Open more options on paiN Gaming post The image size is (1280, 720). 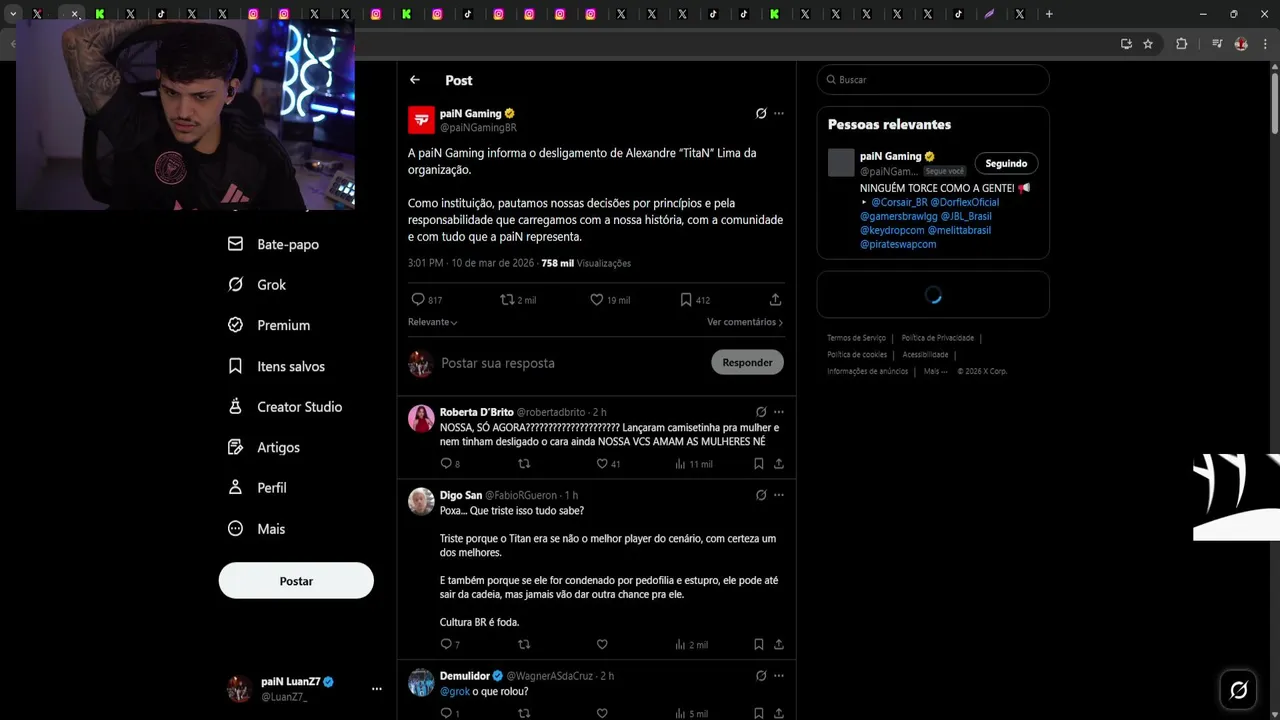pos(779,114)
